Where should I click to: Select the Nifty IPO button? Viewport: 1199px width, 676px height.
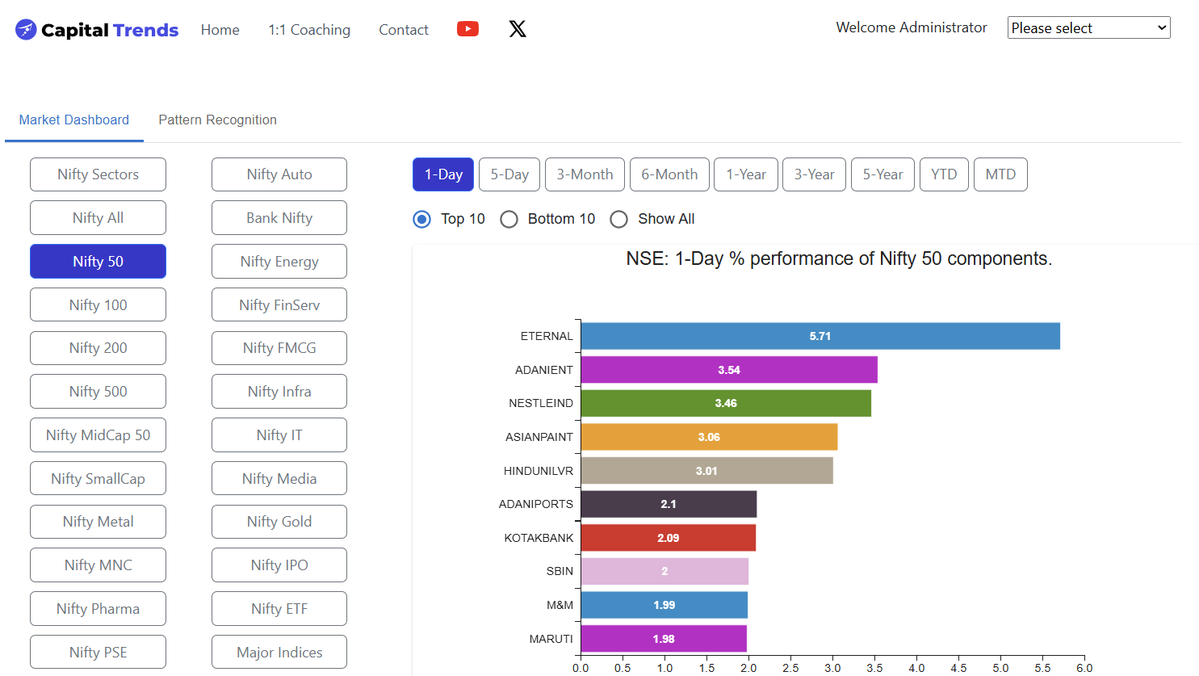[279, 565]
